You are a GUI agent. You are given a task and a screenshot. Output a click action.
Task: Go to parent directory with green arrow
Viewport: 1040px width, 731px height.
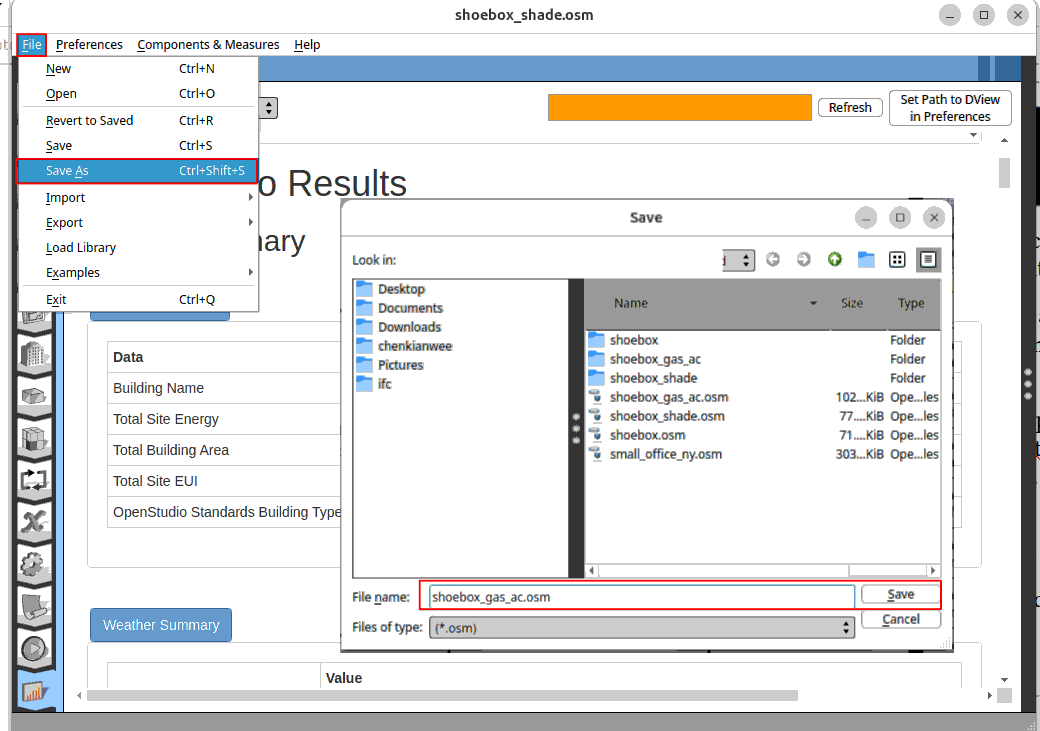pos(834,260)
